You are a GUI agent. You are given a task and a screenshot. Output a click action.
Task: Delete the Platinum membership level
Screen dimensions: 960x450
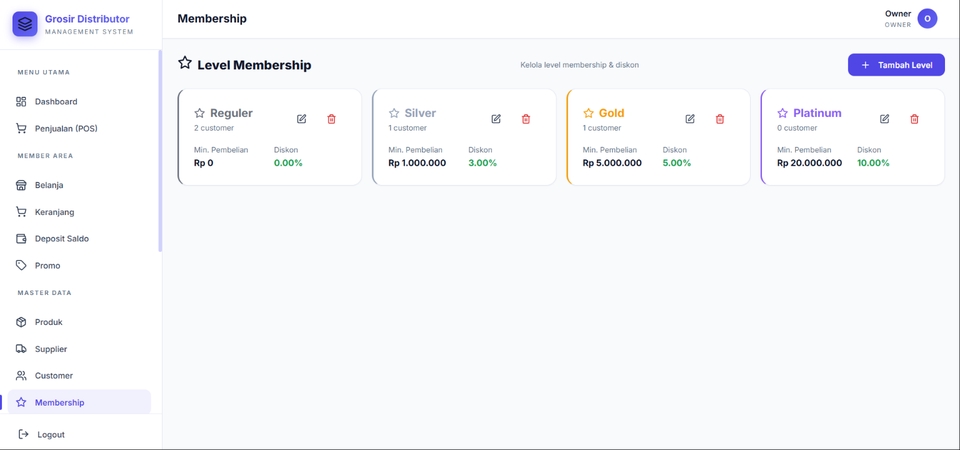(x=915, y=119)
